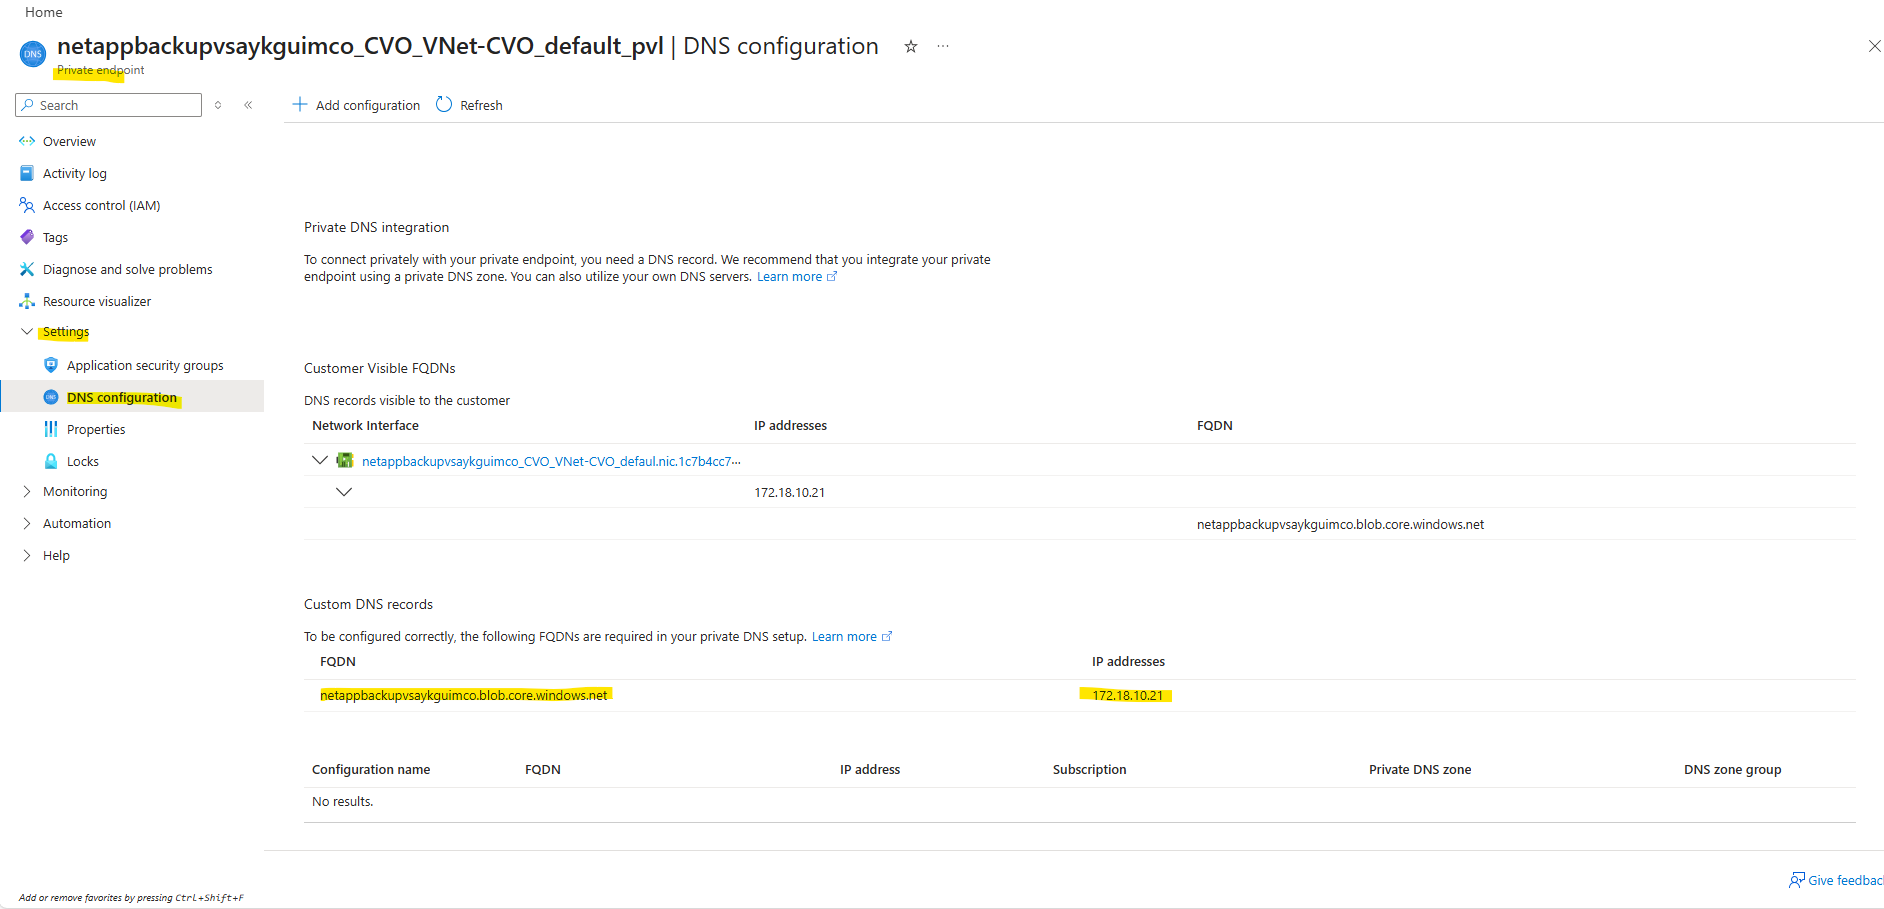
Task: Open the more options ellipsis in header
Action: pyautogui.click(x=943, y=46)
